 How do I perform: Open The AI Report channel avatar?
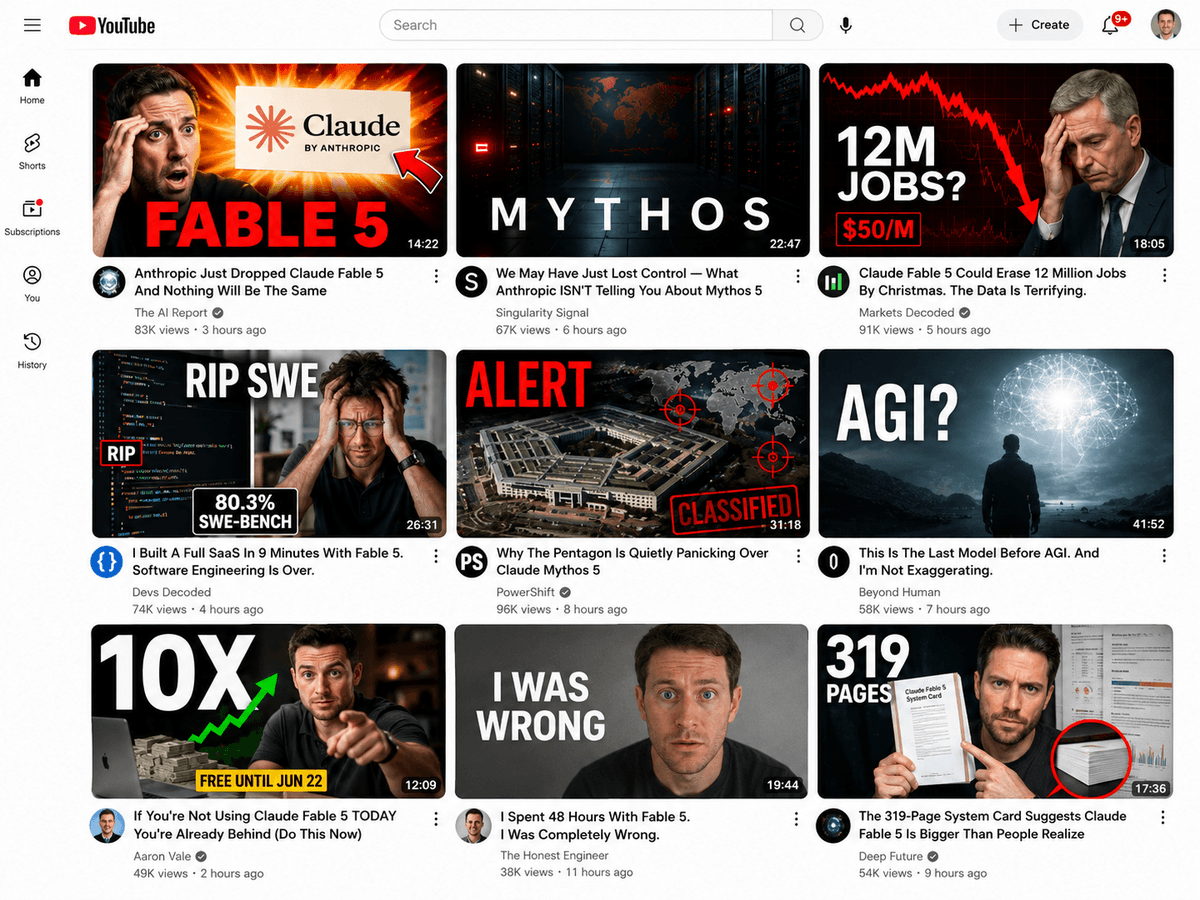[x=108, y=282]
